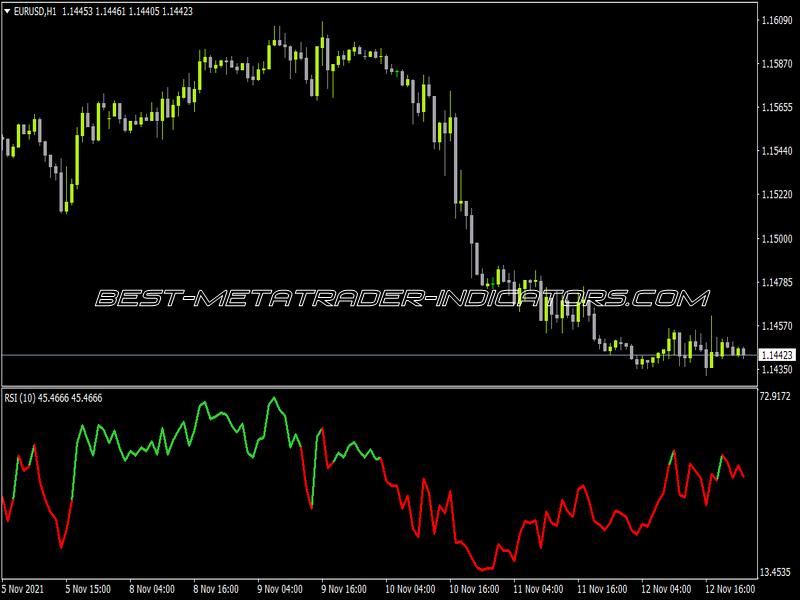Select the current price label 1.14423
Image resolution: width=800 pixels, height=600 pixels.
(777, 355)
